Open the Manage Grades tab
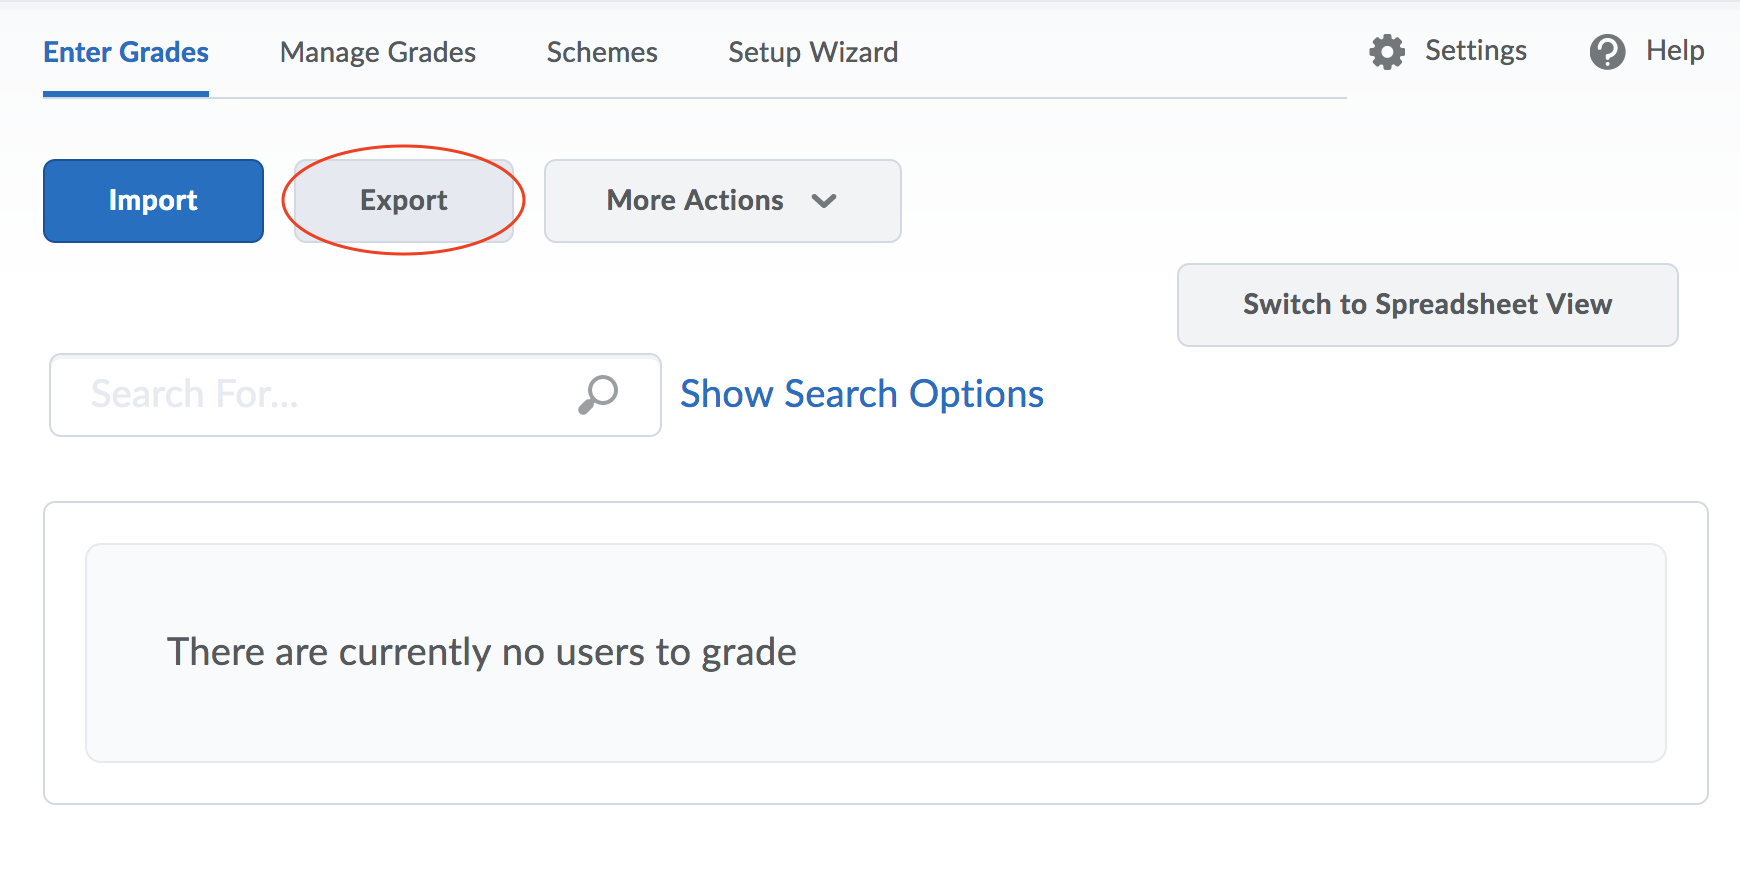 378,52
